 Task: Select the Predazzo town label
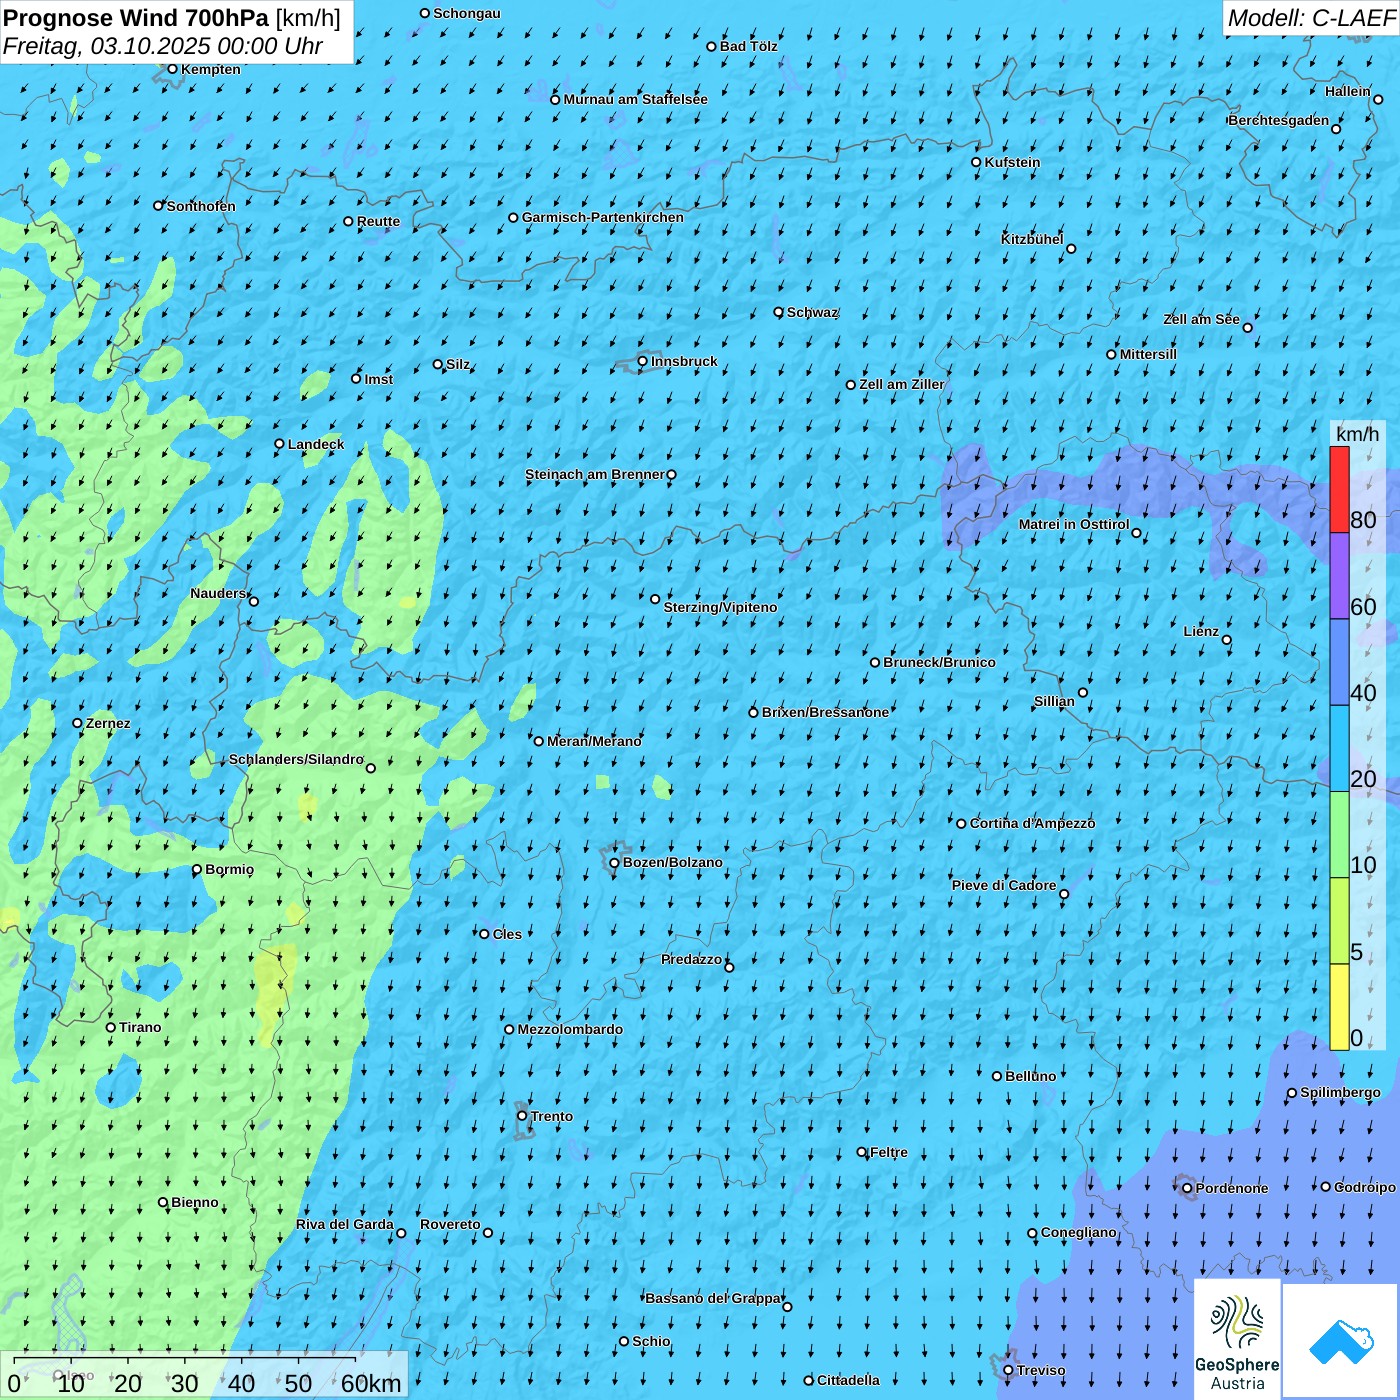pos(691,959)
